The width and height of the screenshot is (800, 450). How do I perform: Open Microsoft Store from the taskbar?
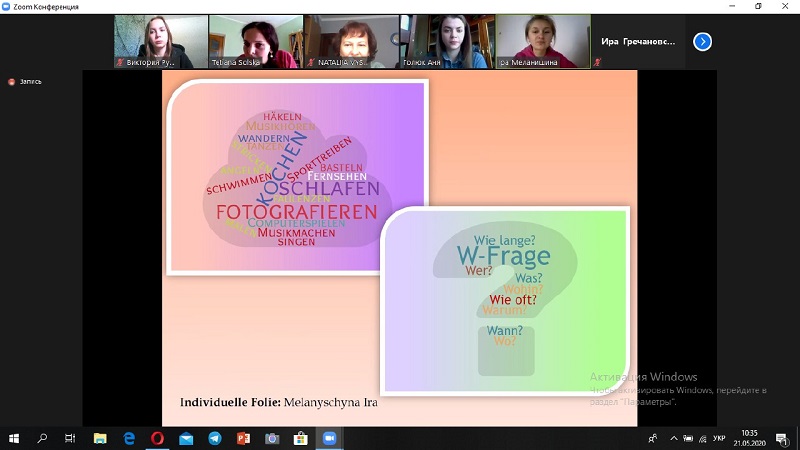(x=300, y=438)
